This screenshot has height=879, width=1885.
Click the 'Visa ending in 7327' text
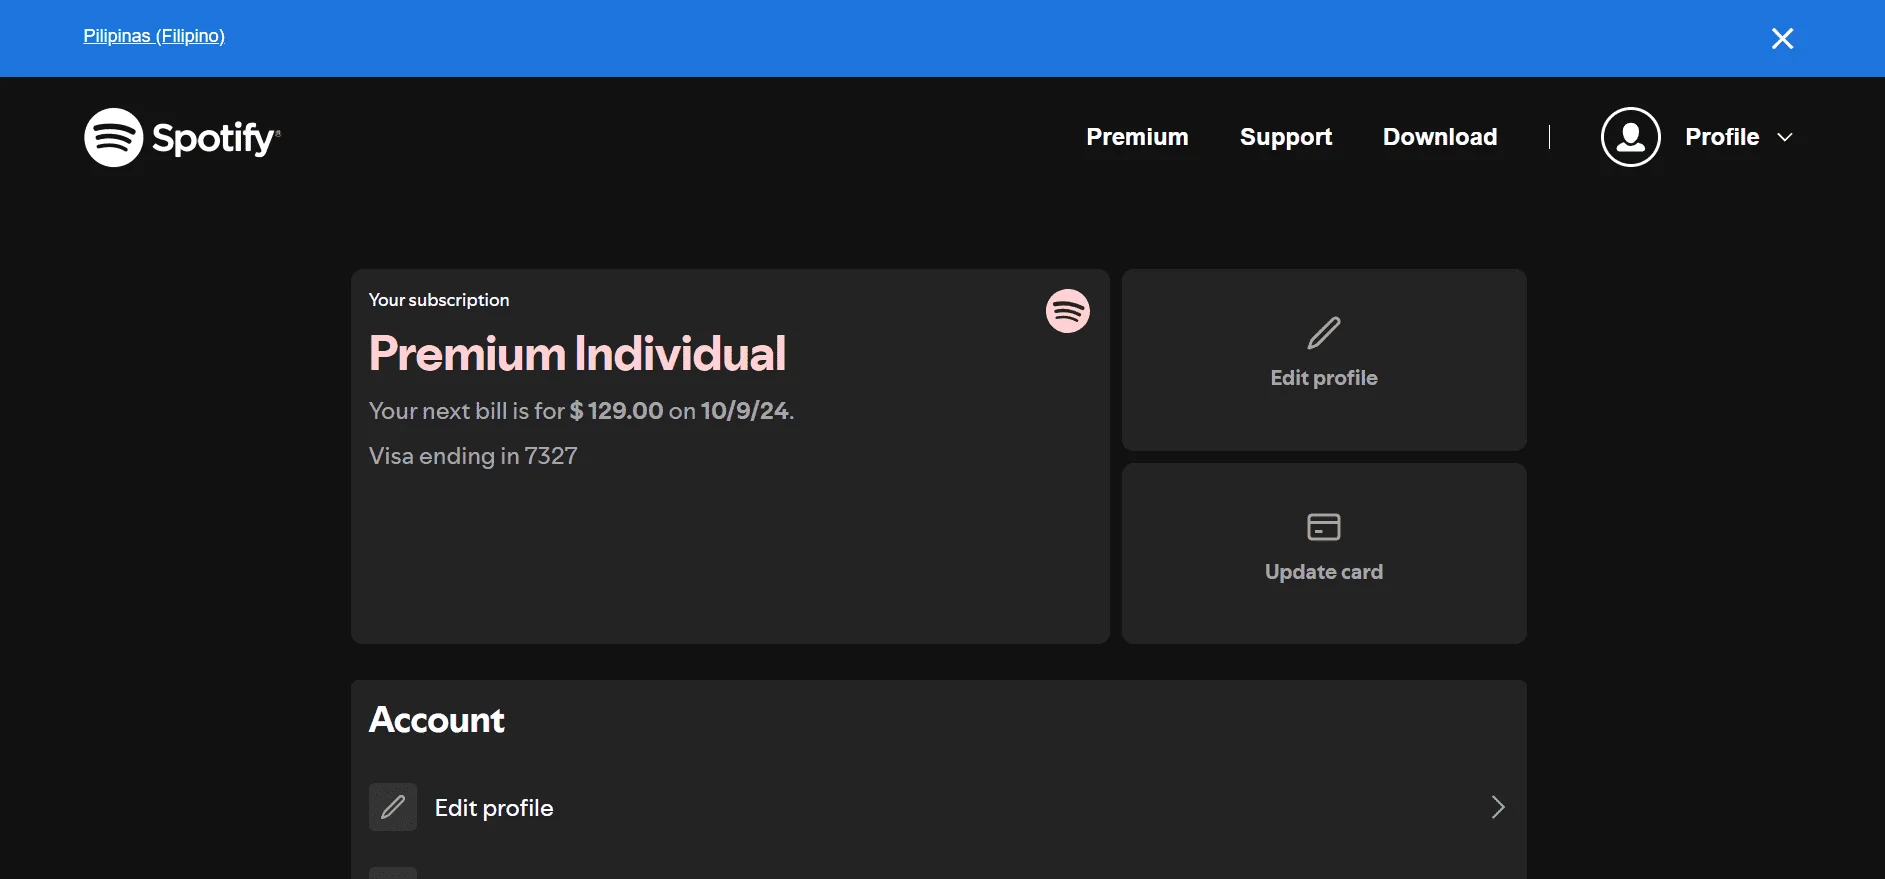click(x=473, y=456)
